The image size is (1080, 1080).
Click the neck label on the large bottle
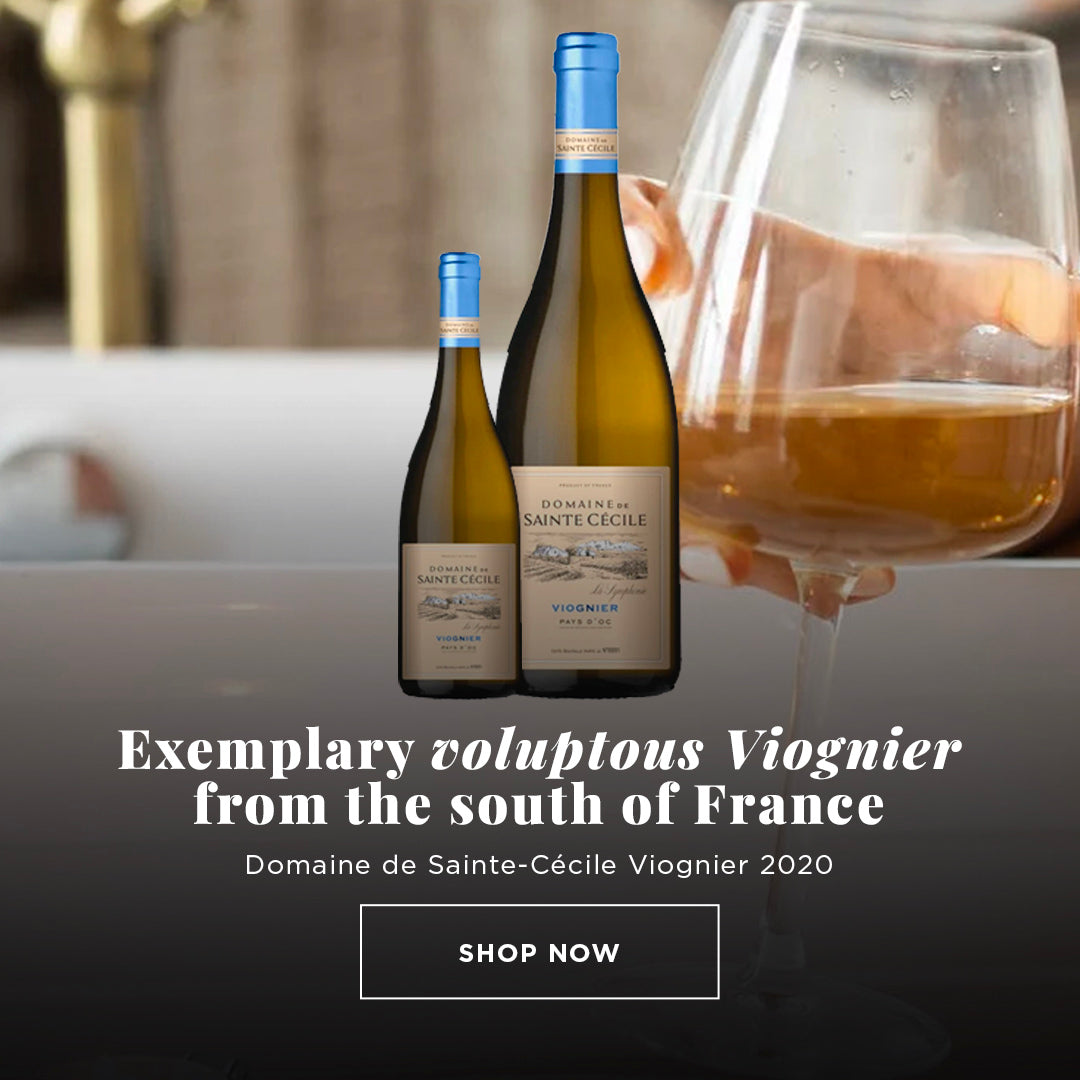tap(586, 144)
